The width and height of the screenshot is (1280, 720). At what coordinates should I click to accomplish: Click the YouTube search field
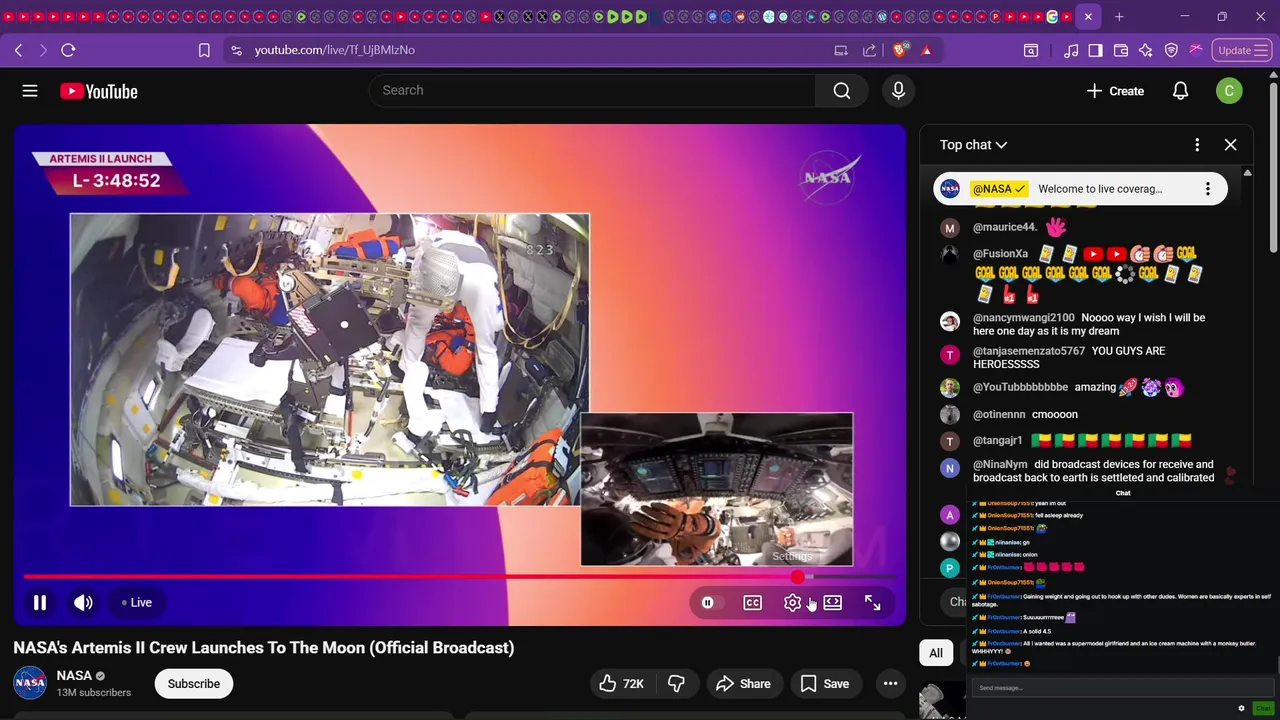click(x=592, y=91)
